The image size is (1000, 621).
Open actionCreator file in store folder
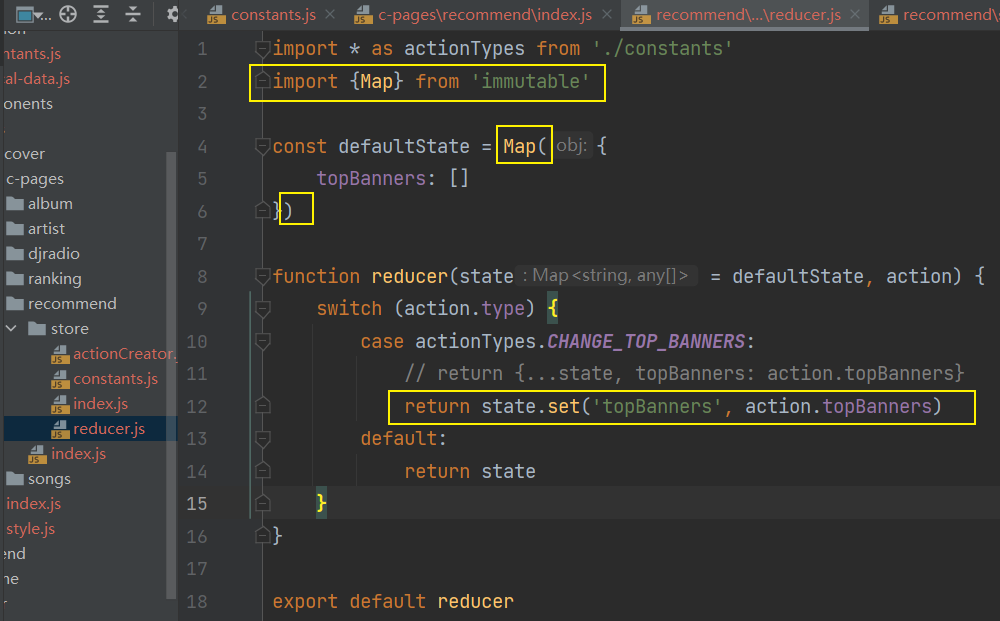[x=124, y=353]
